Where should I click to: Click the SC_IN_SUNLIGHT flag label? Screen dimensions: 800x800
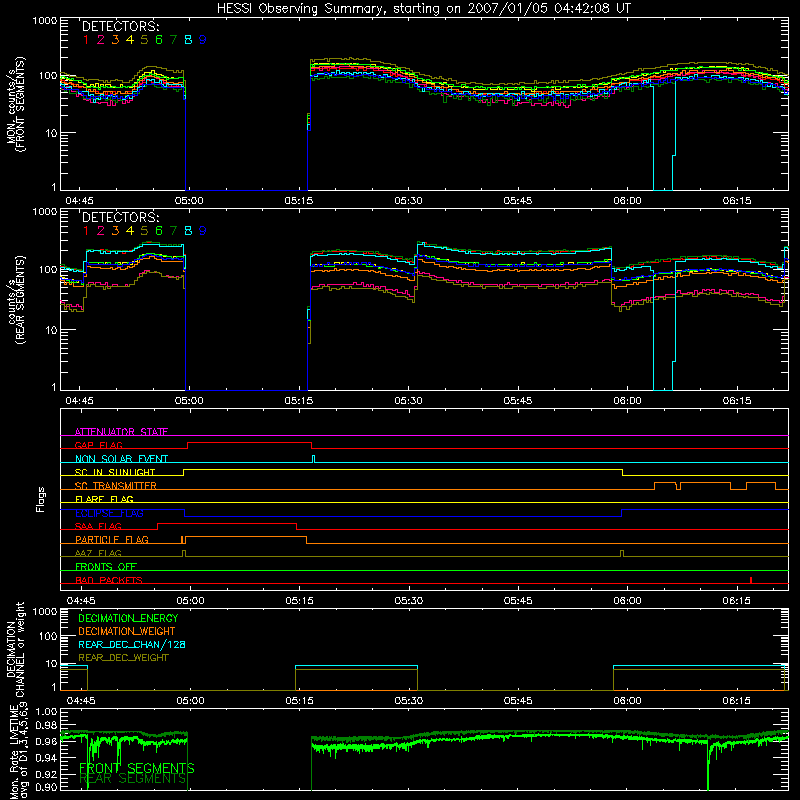point(115,472)
